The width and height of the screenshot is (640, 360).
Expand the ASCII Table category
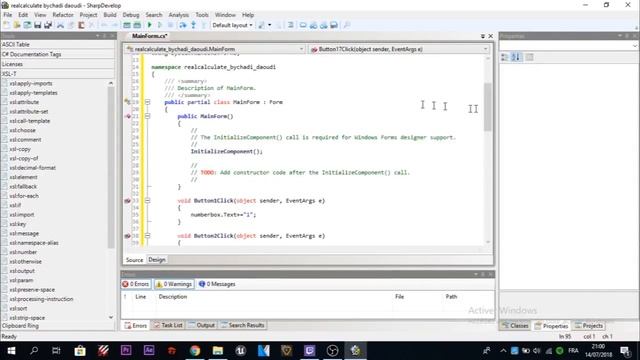58,44
